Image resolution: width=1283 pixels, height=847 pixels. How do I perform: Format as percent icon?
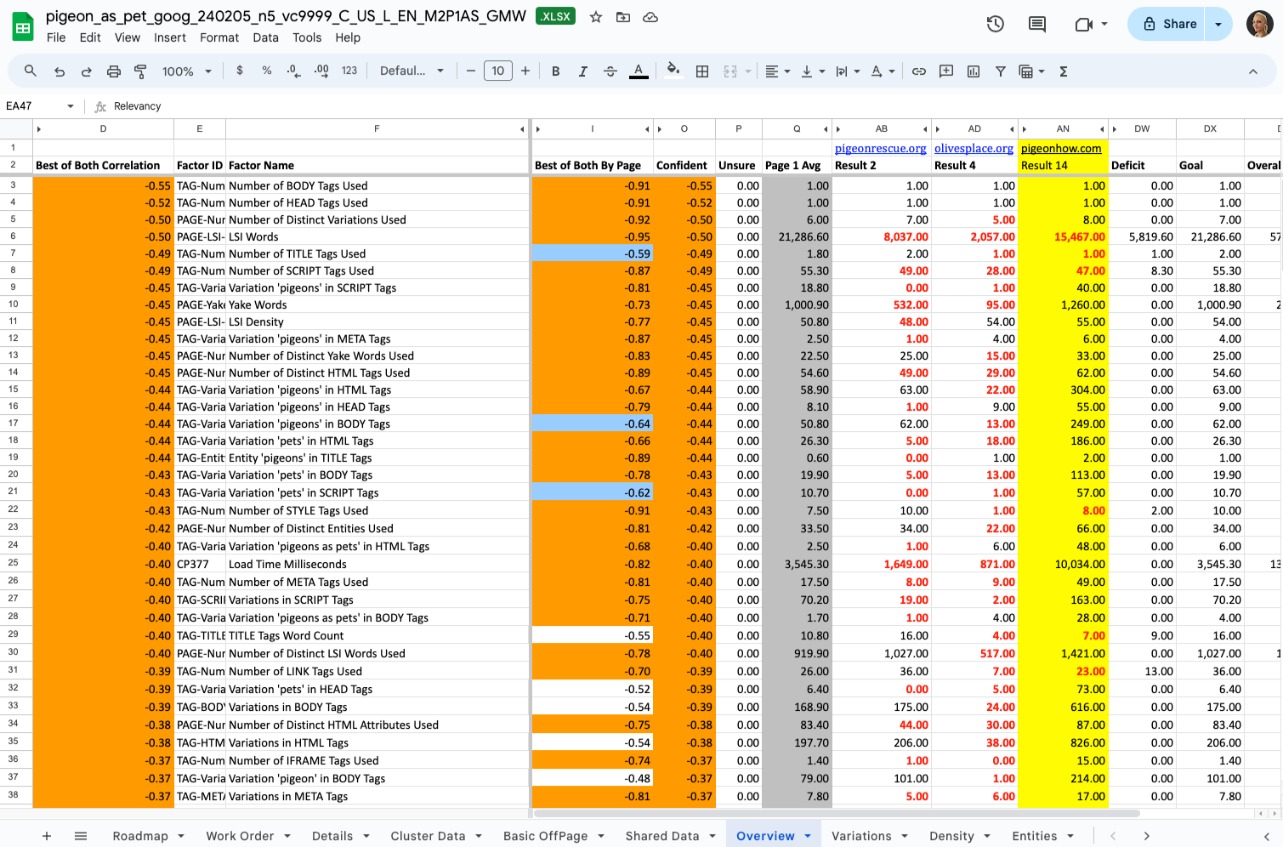point(266,71)
